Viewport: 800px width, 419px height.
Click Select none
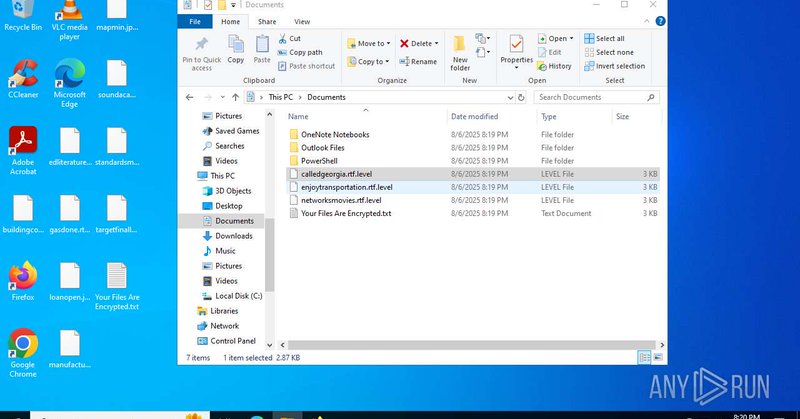[609, 52]
